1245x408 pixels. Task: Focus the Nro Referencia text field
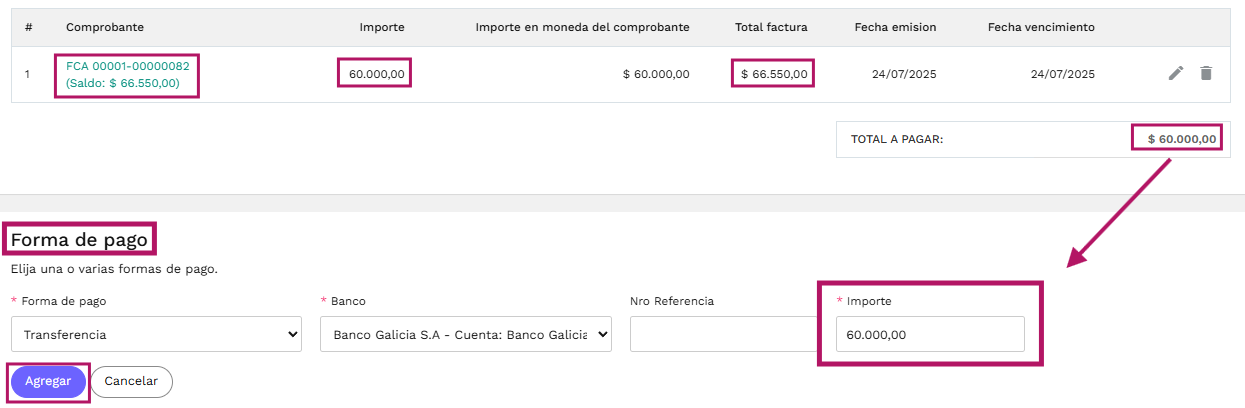(x=725, y=334)
